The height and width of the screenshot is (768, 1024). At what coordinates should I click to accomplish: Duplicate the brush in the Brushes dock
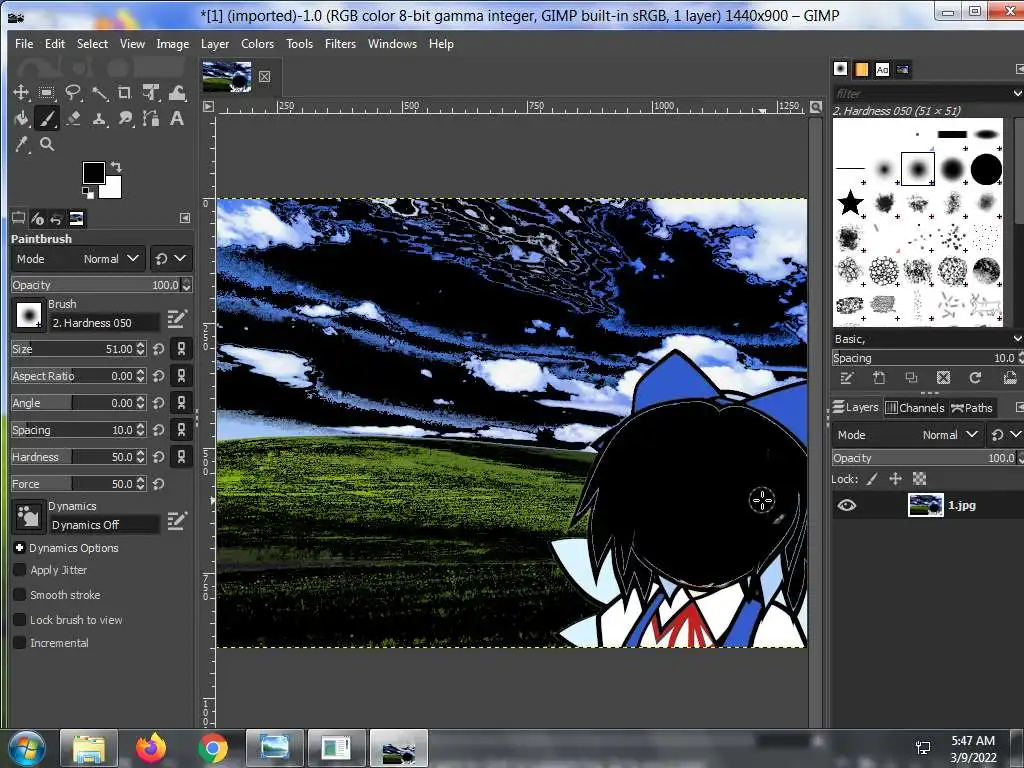911,377
